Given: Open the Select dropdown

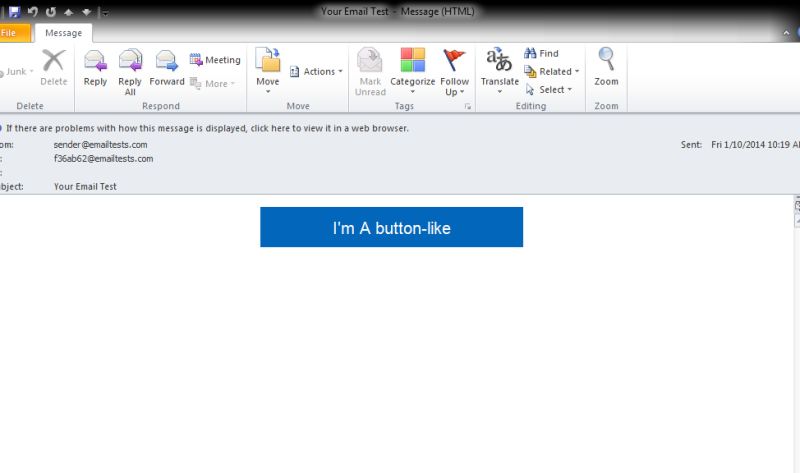Looking at the screenshot, I should pyautogui.click(x=549, y=90).
